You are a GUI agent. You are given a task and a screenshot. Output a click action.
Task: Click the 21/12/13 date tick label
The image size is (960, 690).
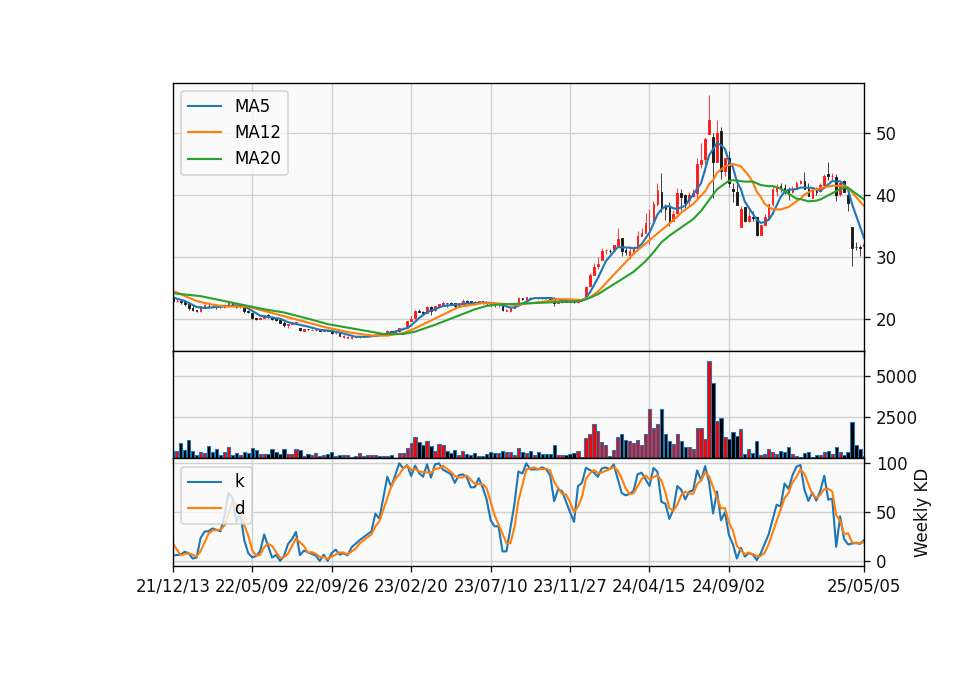[173, 586]
